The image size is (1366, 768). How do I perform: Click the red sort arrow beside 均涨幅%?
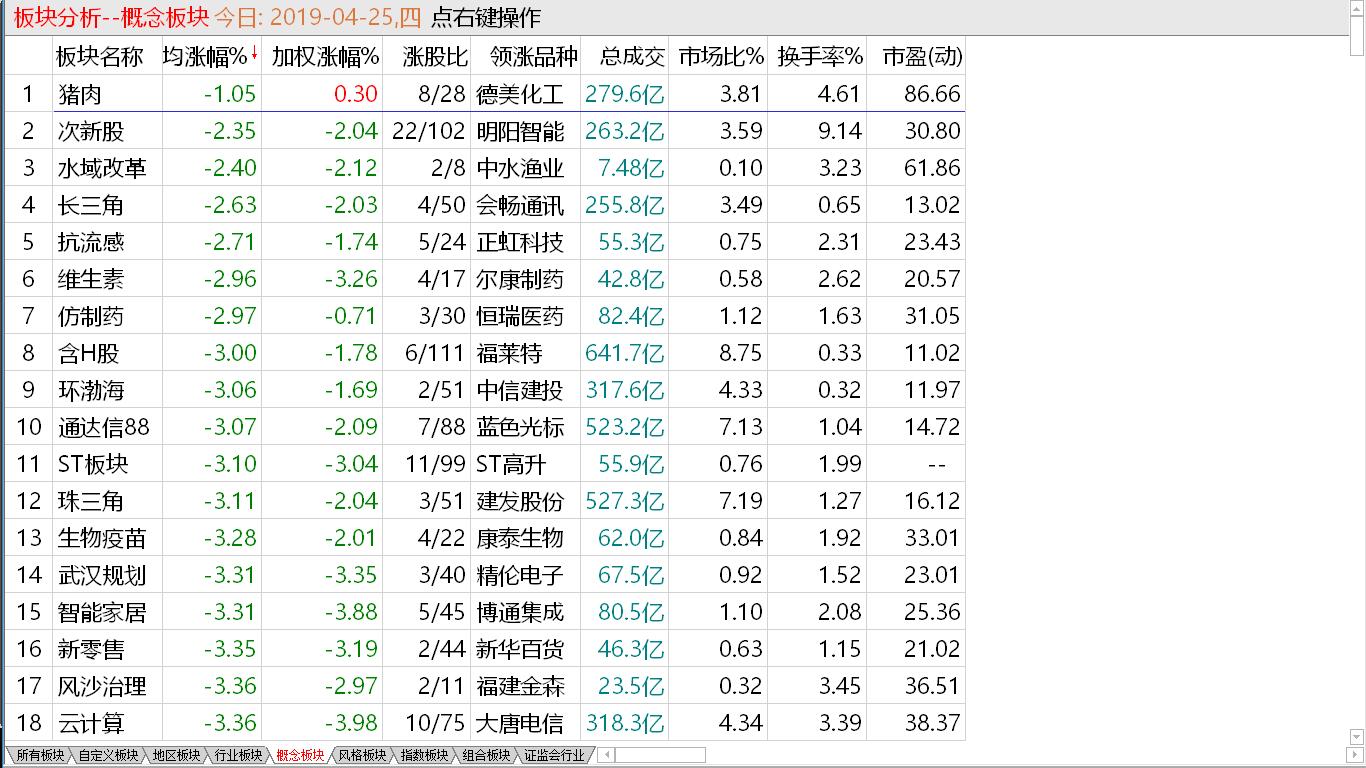pyautogui.click(x=254, y=53)
